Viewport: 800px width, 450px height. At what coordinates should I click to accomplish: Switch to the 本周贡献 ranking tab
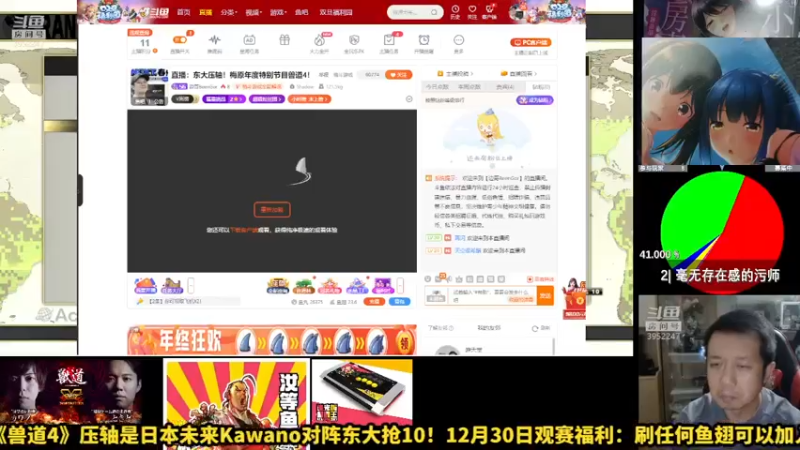pos(469,87)
